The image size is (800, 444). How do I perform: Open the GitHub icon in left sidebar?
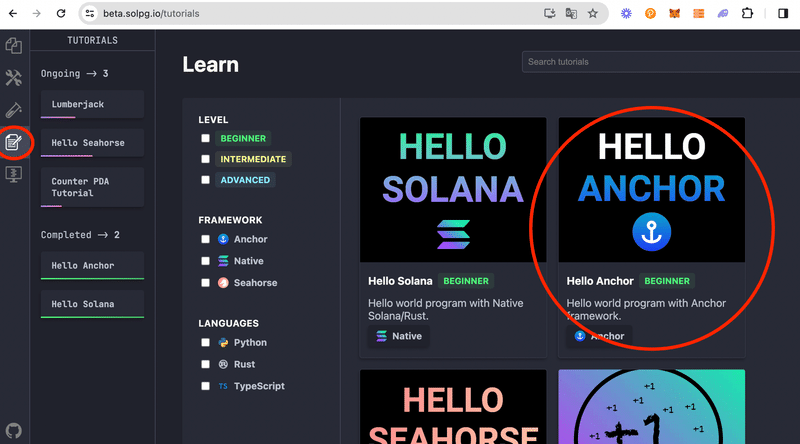tap(14, 431)
